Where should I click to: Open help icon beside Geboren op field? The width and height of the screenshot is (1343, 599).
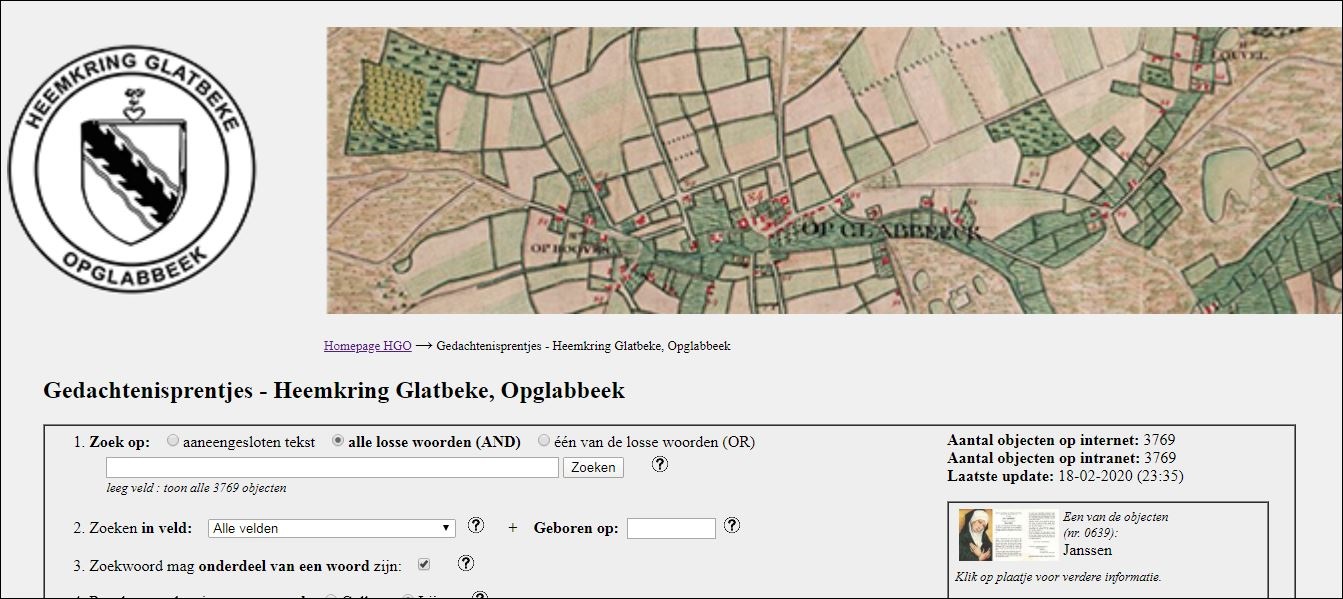(732, 525)
